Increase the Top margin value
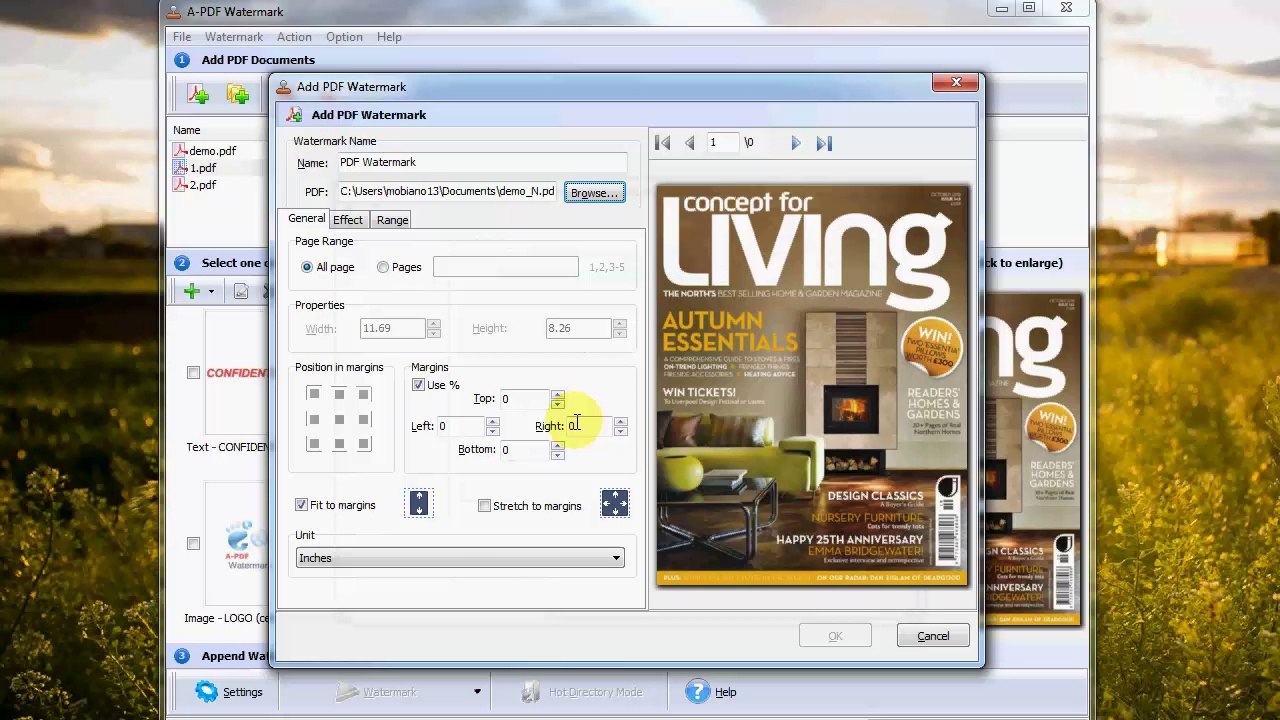Viewport: 1280px width, 720px height. pyautogui.click(x=557, y=395)
